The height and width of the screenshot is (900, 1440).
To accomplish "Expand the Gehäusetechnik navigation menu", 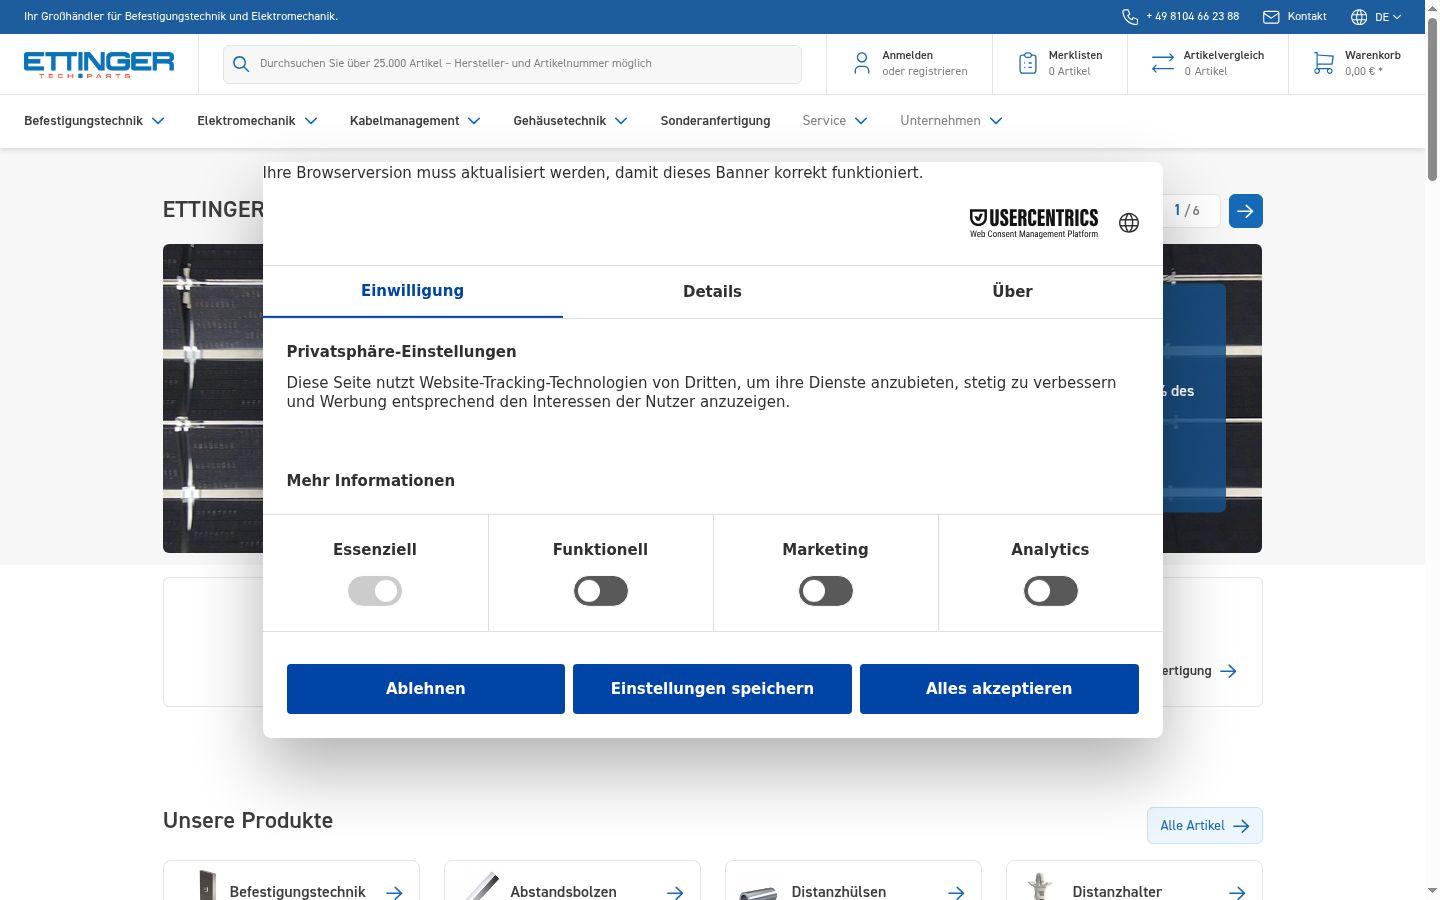I will click(x=570, y=121).
